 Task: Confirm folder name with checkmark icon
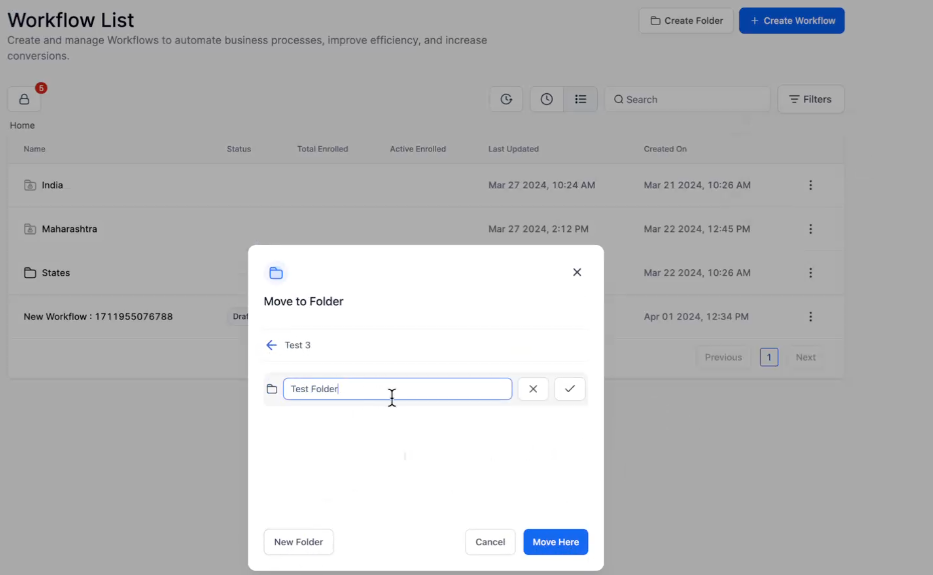pyautogui.click(x=570, y=389)
